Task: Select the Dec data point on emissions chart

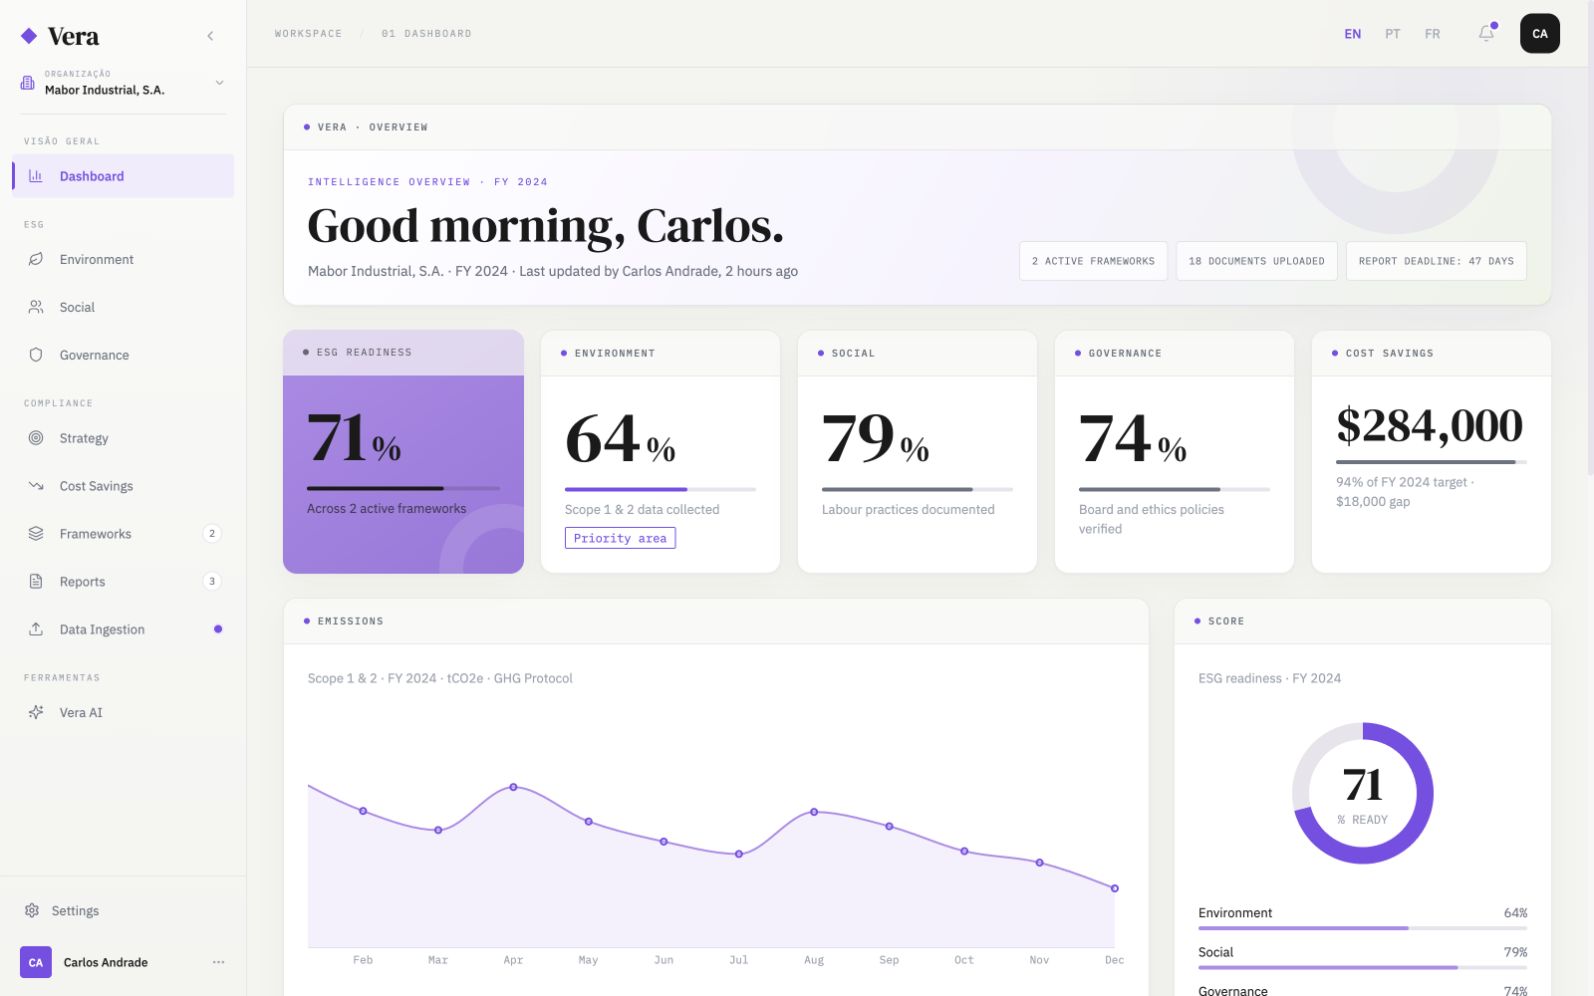Action: coord(1115,888)
